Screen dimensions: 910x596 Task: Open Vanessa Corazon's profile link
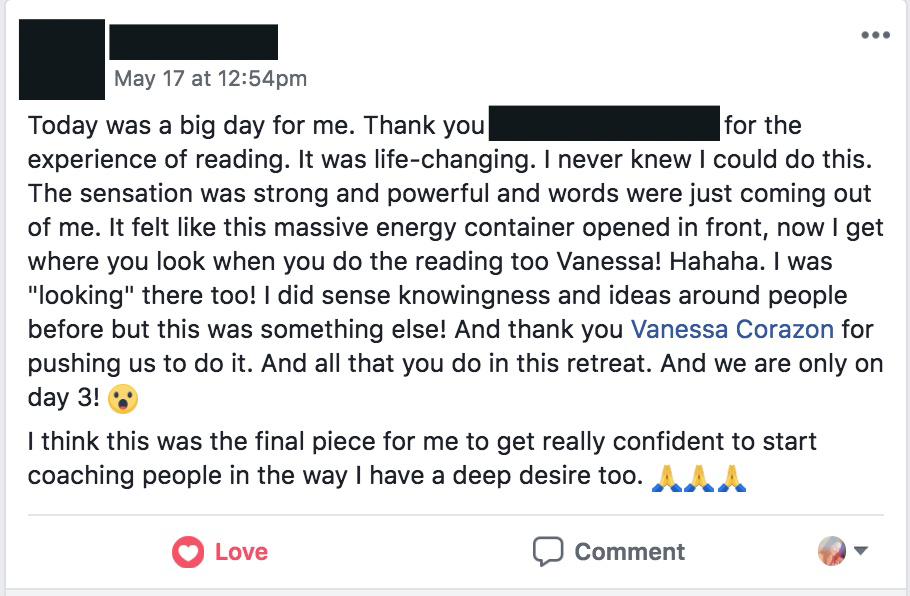[732, 330]
